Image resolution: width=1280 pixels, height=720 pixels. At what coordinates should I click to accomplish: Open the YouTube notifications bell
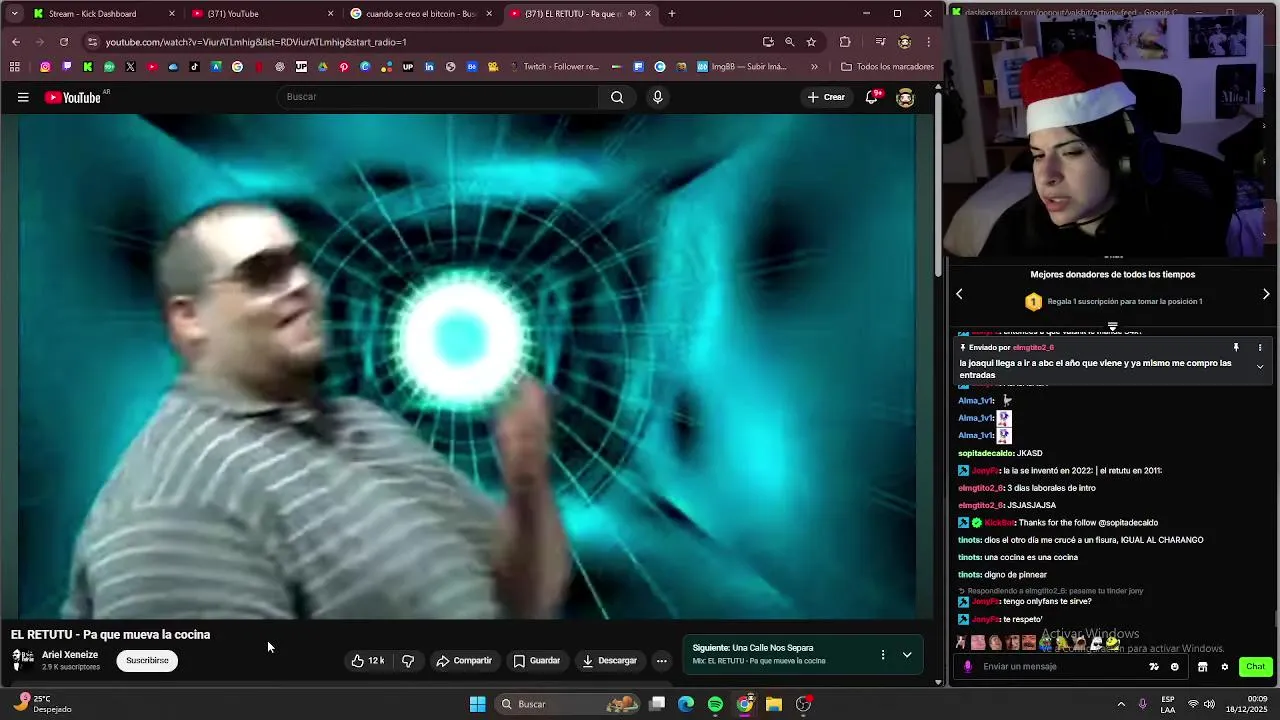coord(872,97)
